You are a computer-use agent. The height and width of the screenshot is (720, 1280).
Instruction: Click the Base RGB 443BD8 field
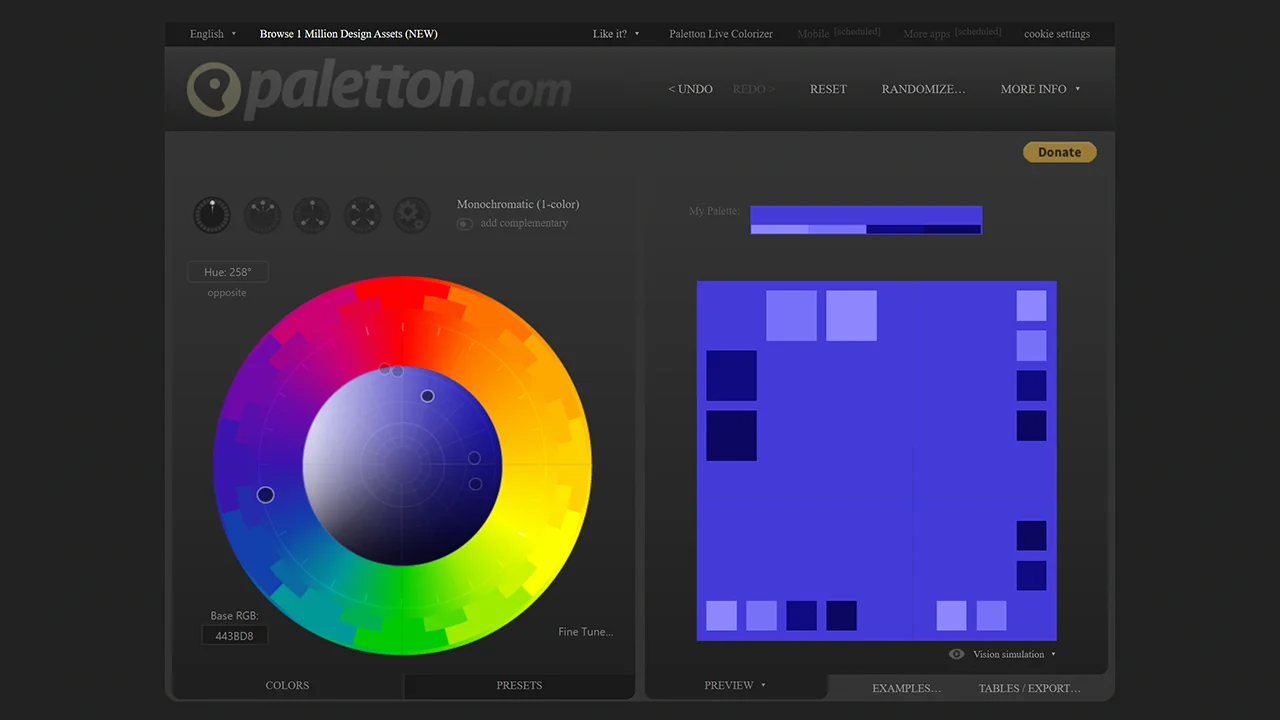(235, 636)
